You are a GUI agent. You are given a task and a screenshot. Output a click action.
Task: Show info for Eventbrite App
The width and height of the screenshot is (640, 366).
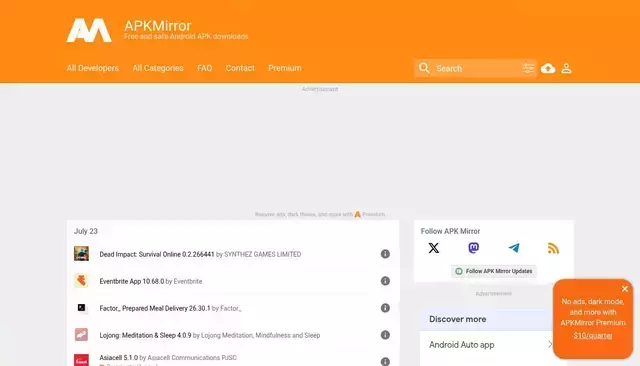coord(385,281)
